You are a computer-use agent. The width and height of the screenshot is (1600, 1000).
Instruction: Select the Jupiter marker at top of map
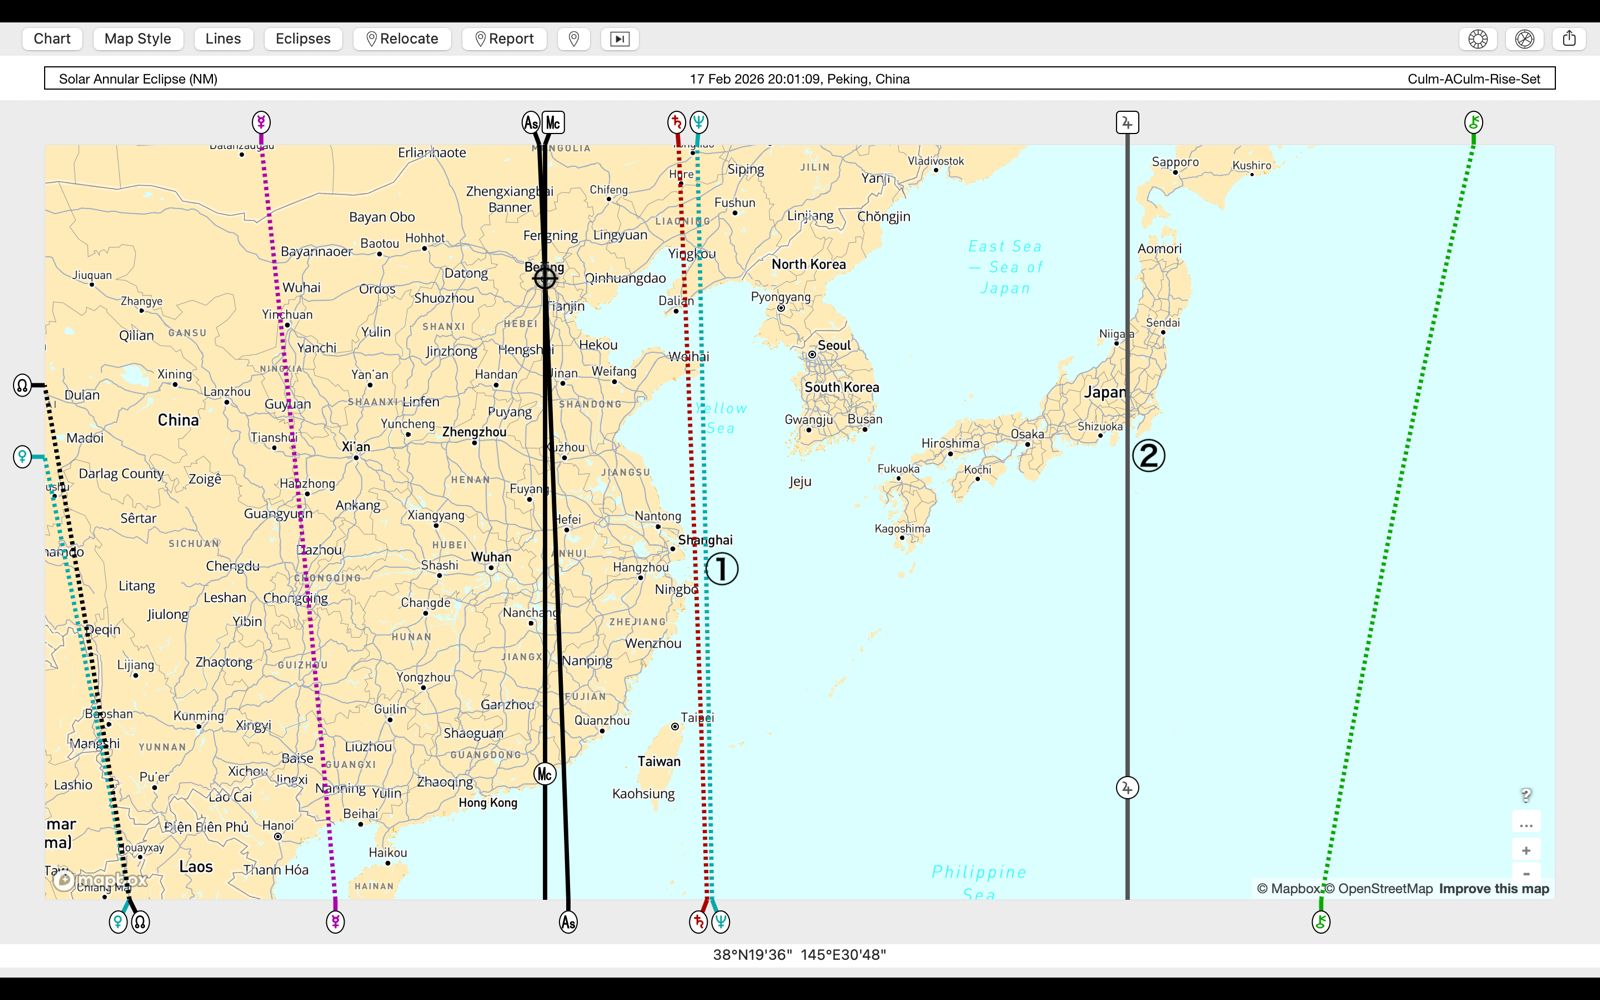pyautogui.click(x=1127, y=122)
